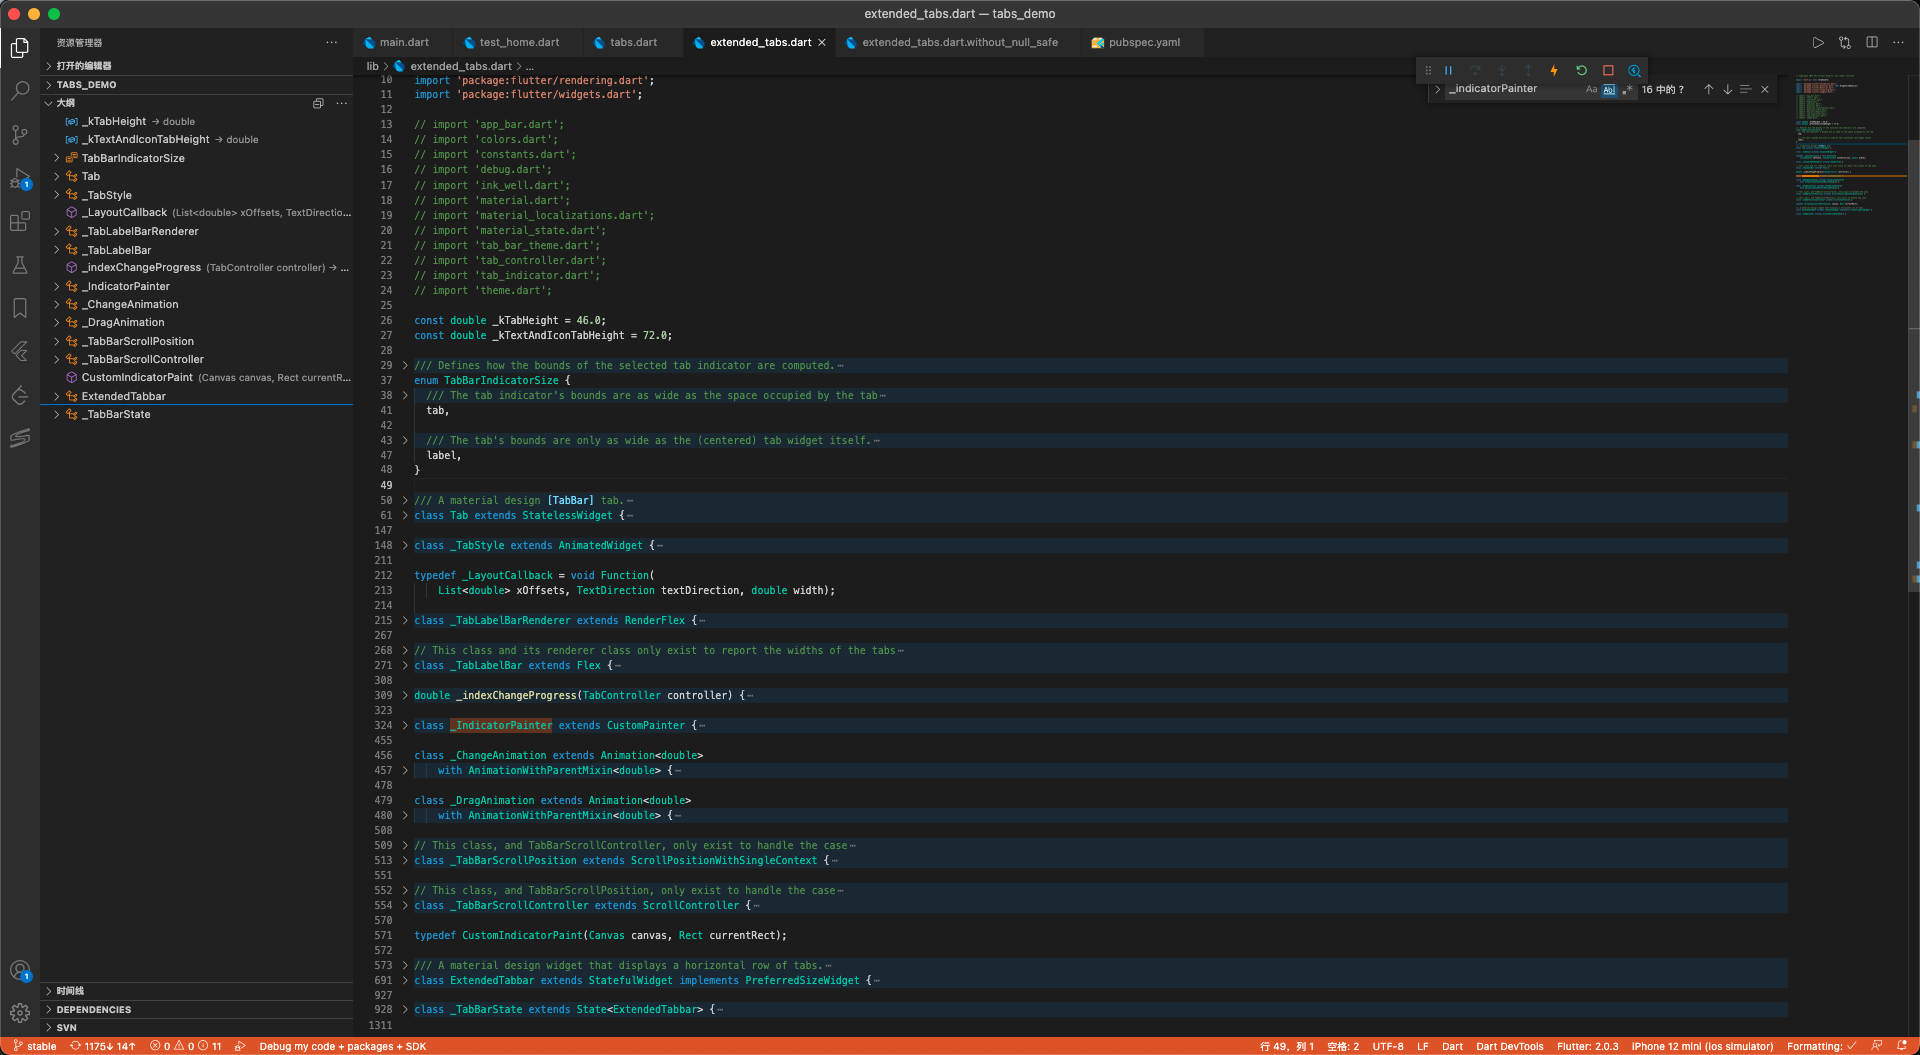Toggle Use Regular Expression in find widget

[1627, 89]
